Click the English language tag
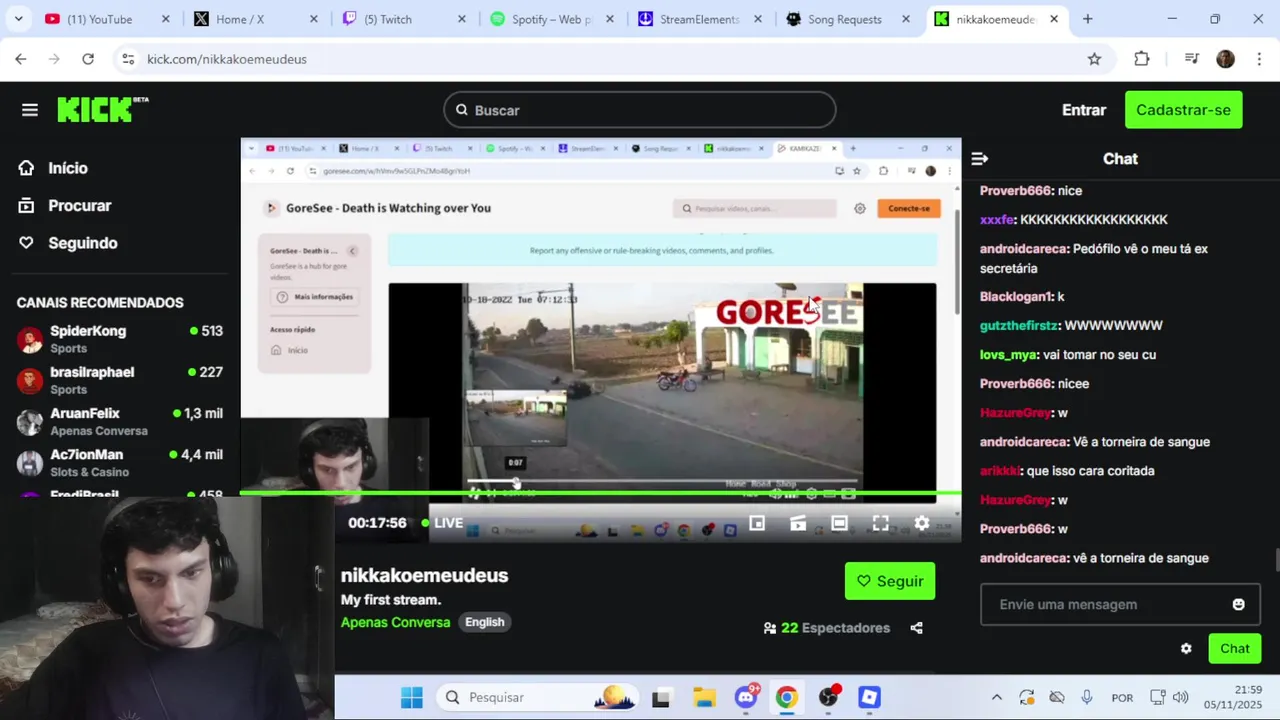1280x720 pixels. point(485,622)
